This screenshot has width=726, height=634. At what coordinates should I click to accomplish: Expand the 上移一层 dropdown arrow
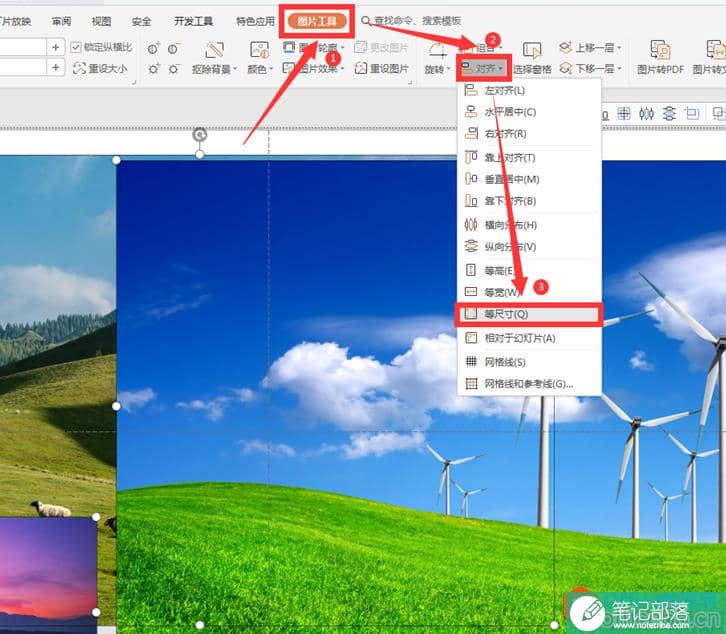point(619,48)
